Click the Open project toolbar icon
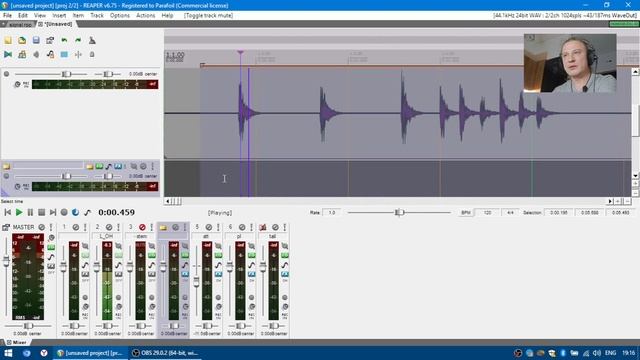 [x=22, y=40]
